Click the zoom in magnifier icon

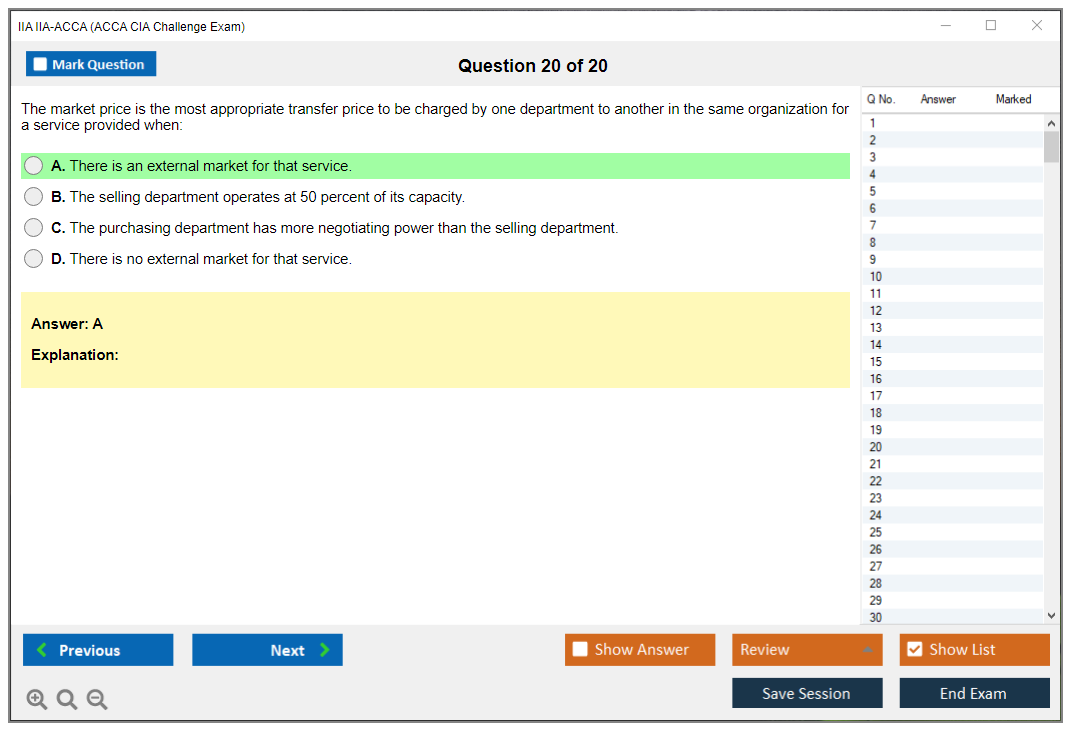[x=37, y=700]
